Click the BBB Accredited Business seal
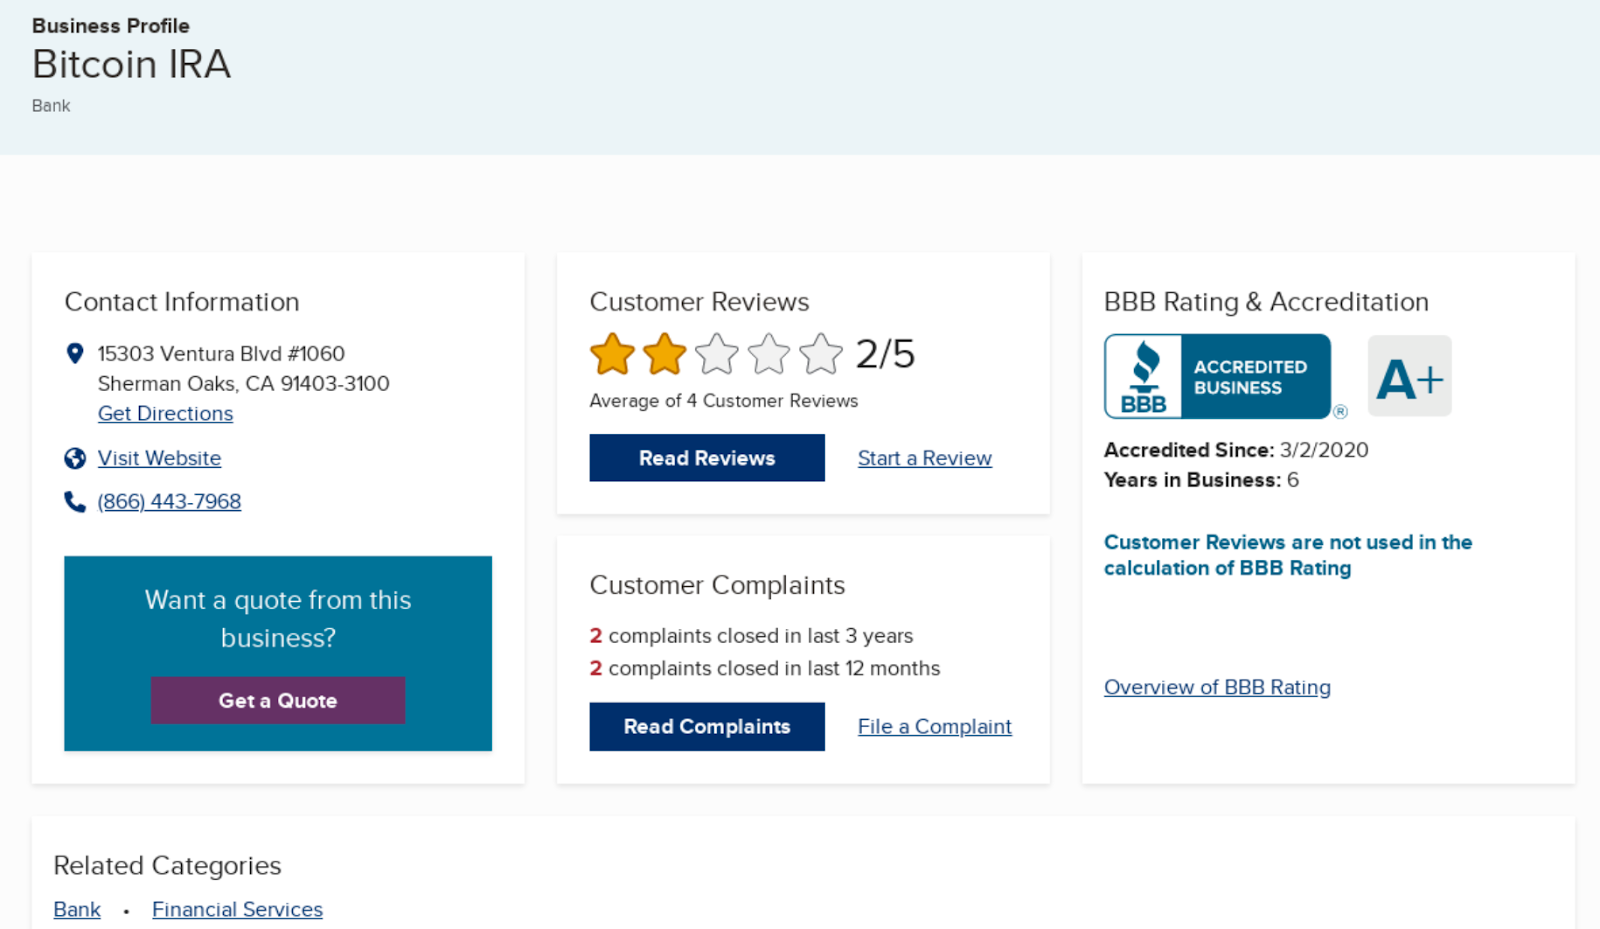Image resolution: width=1600 pixels, height=929 pixels. click(1217, 376)
